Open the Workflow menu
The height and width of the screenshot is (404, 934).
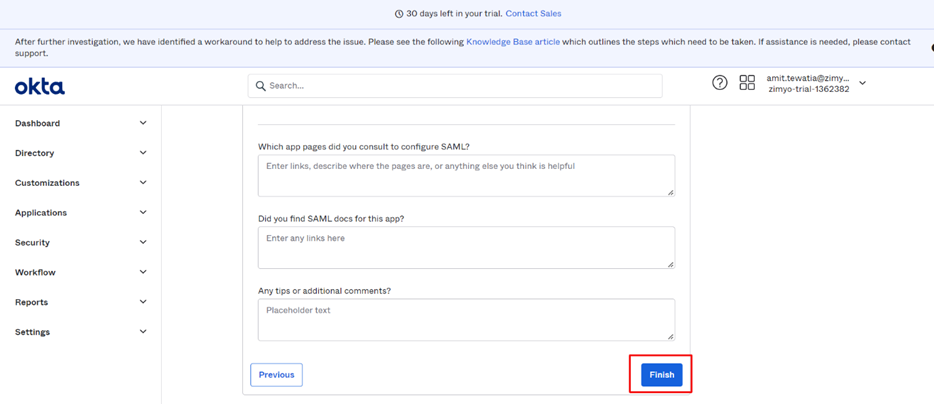click(35, 272)
